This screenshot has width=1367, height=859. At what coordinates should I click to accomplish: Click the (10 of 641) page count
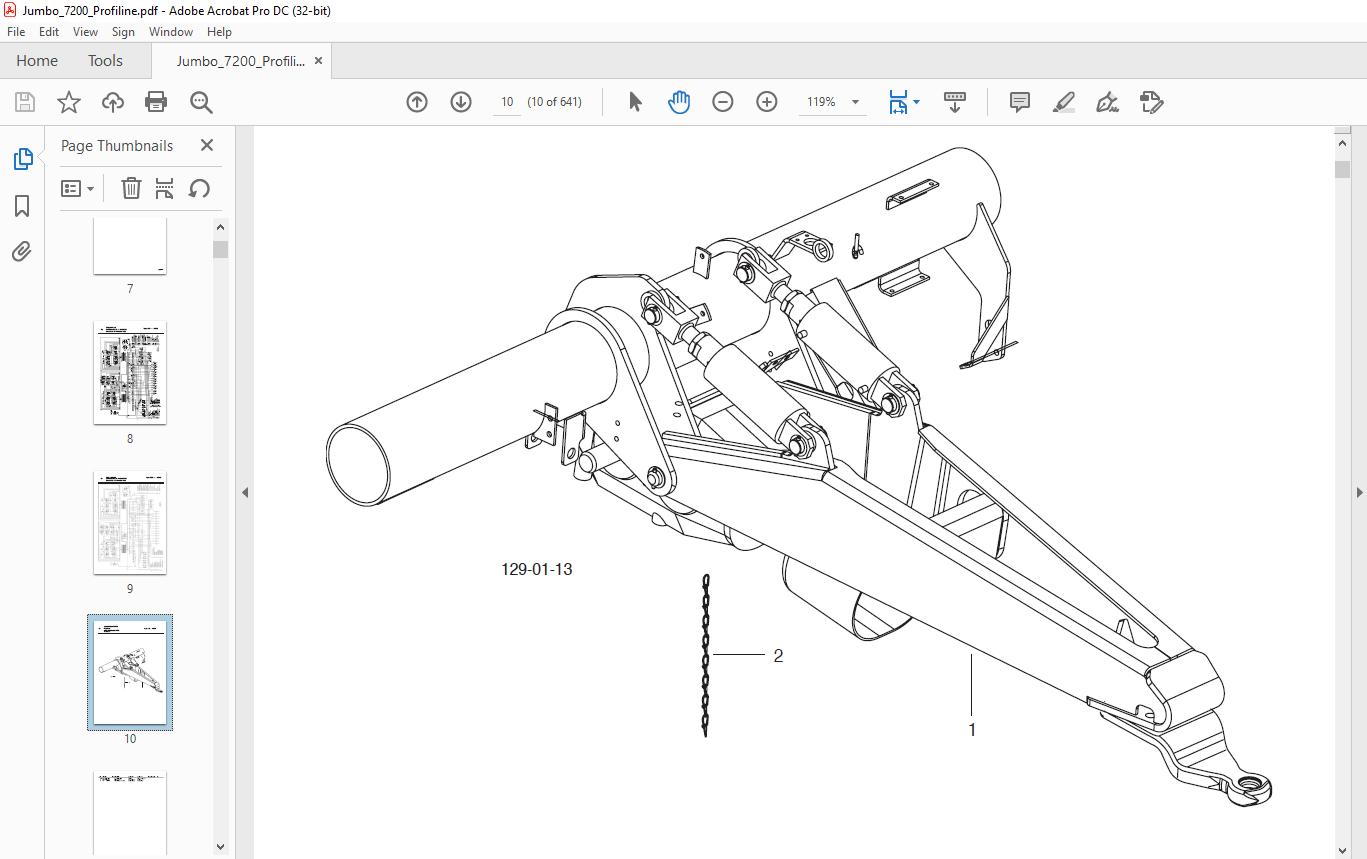(555, 102)
